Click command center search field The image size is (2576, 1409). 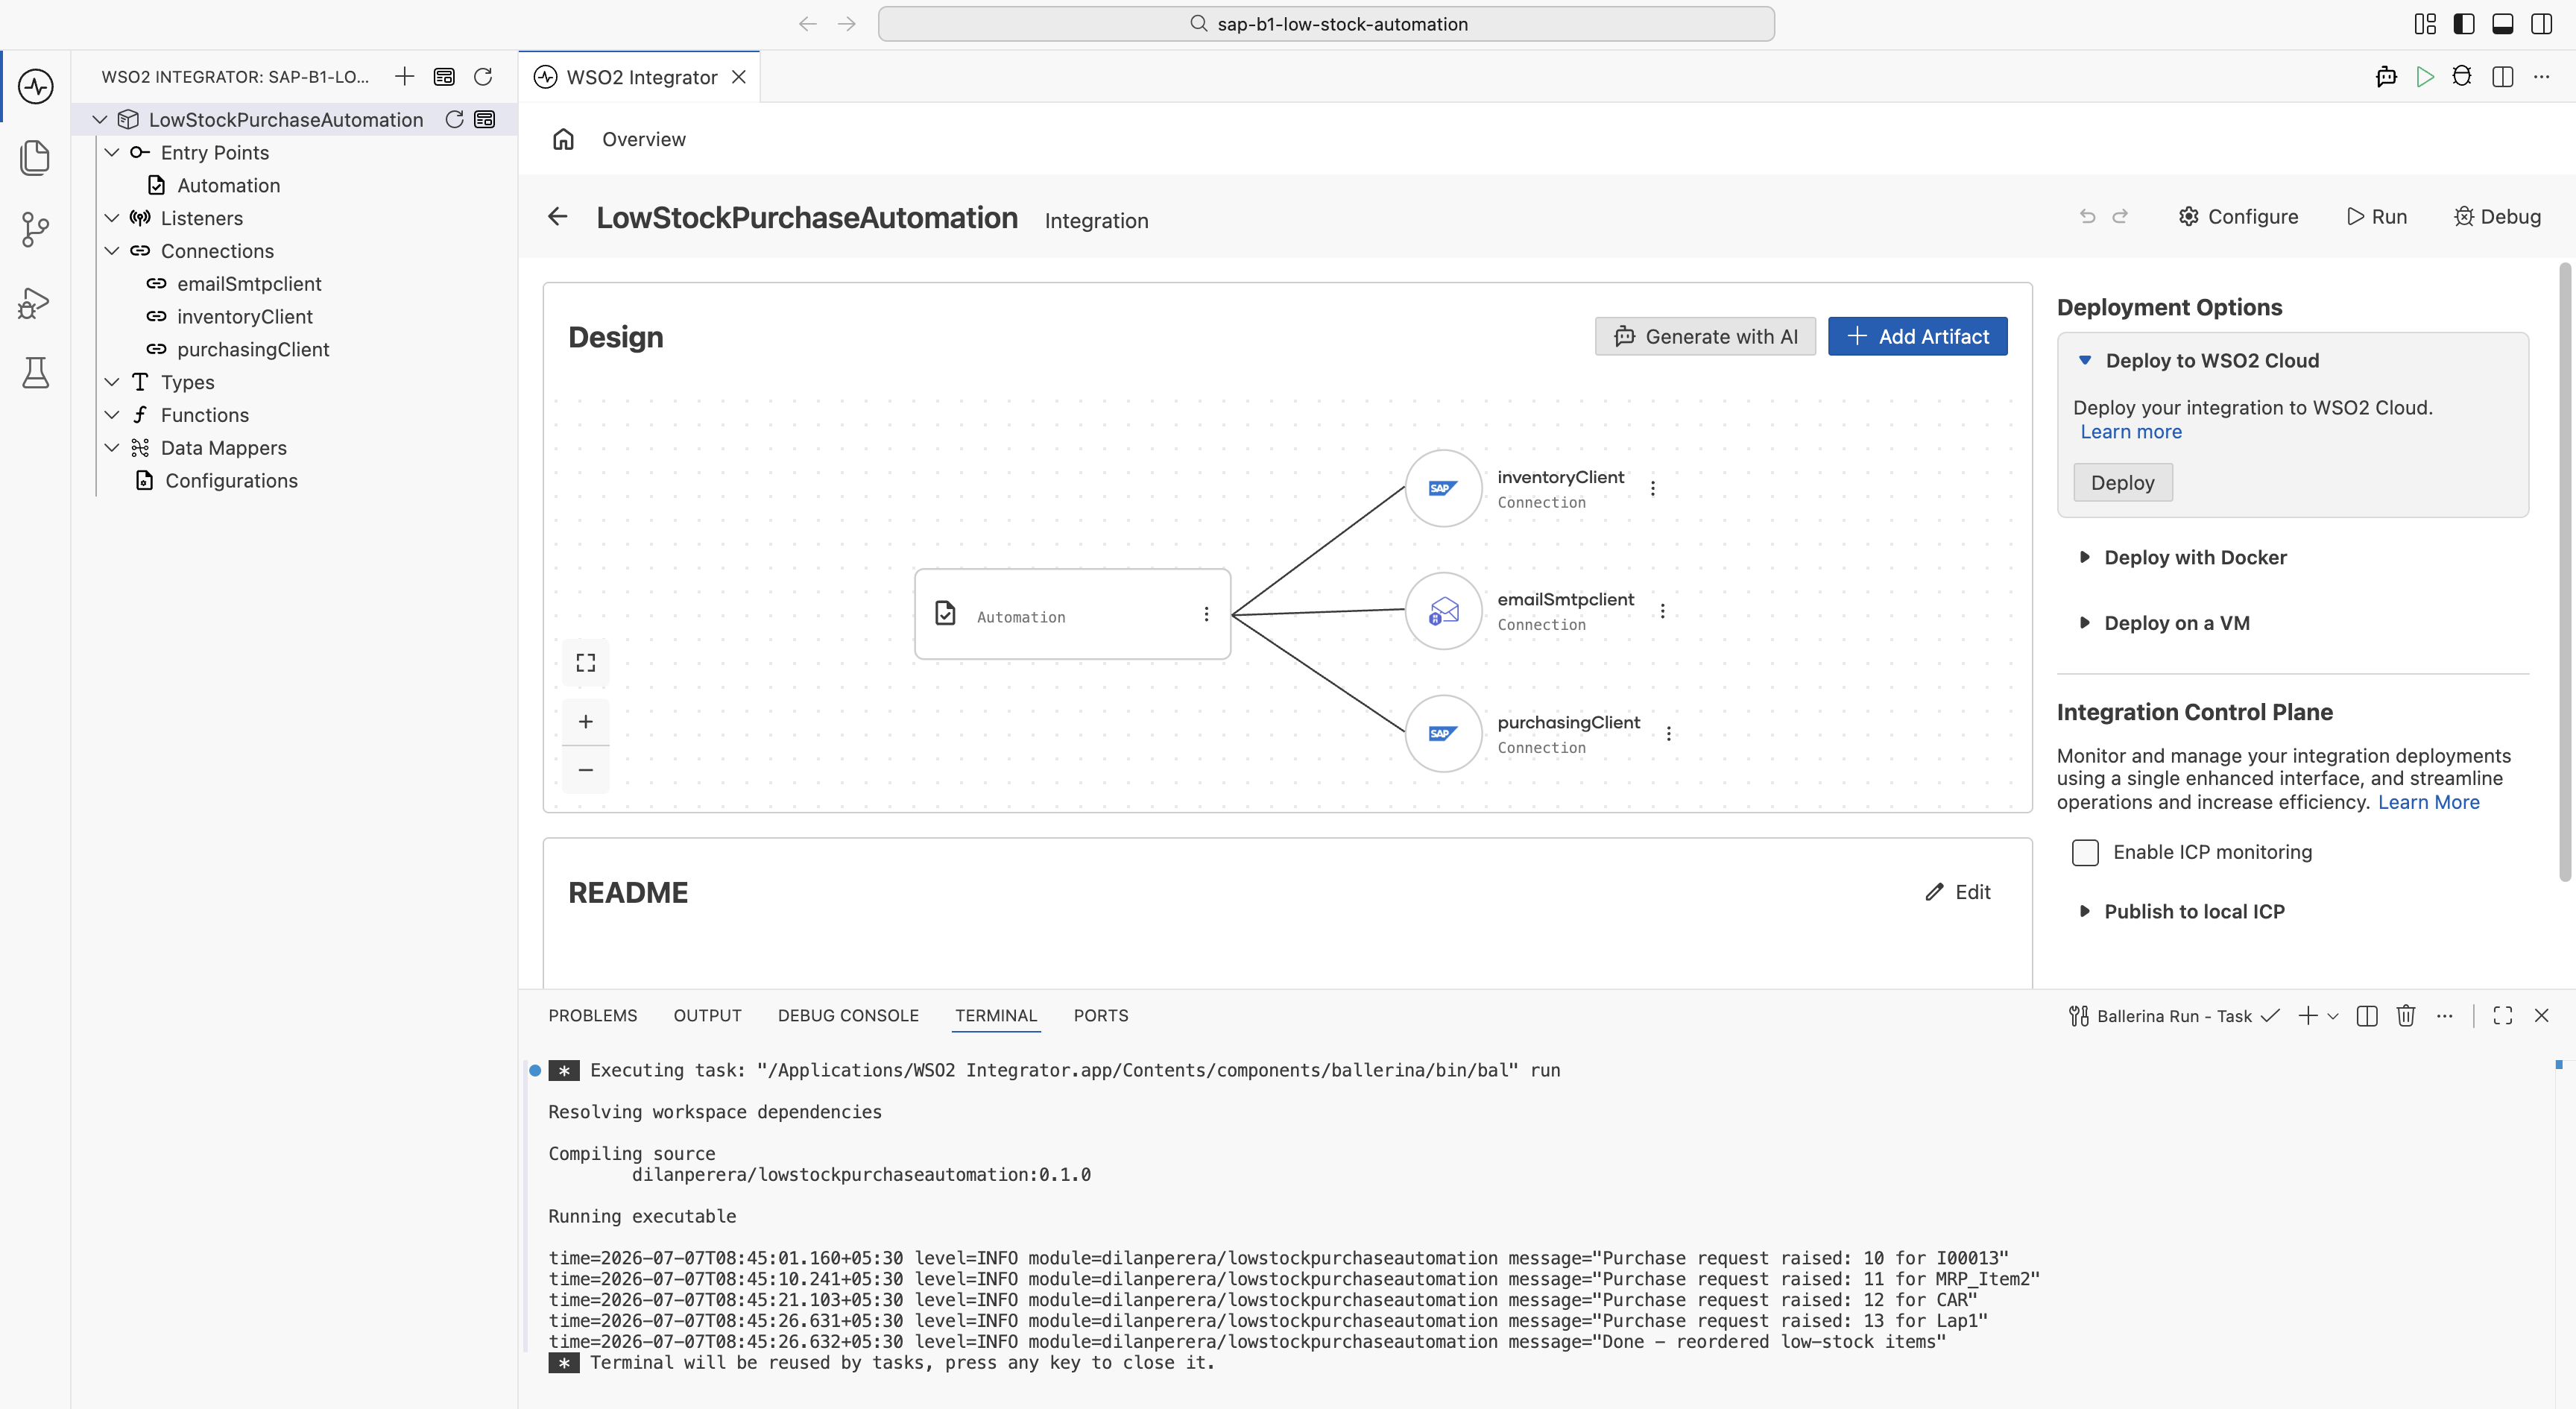pos(1326,24)
